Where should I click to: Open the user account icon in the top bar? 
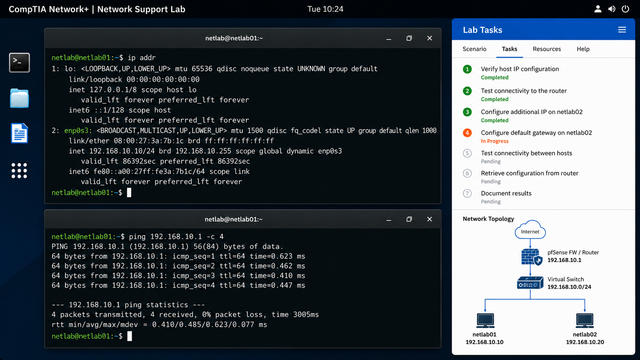point(598,9)
